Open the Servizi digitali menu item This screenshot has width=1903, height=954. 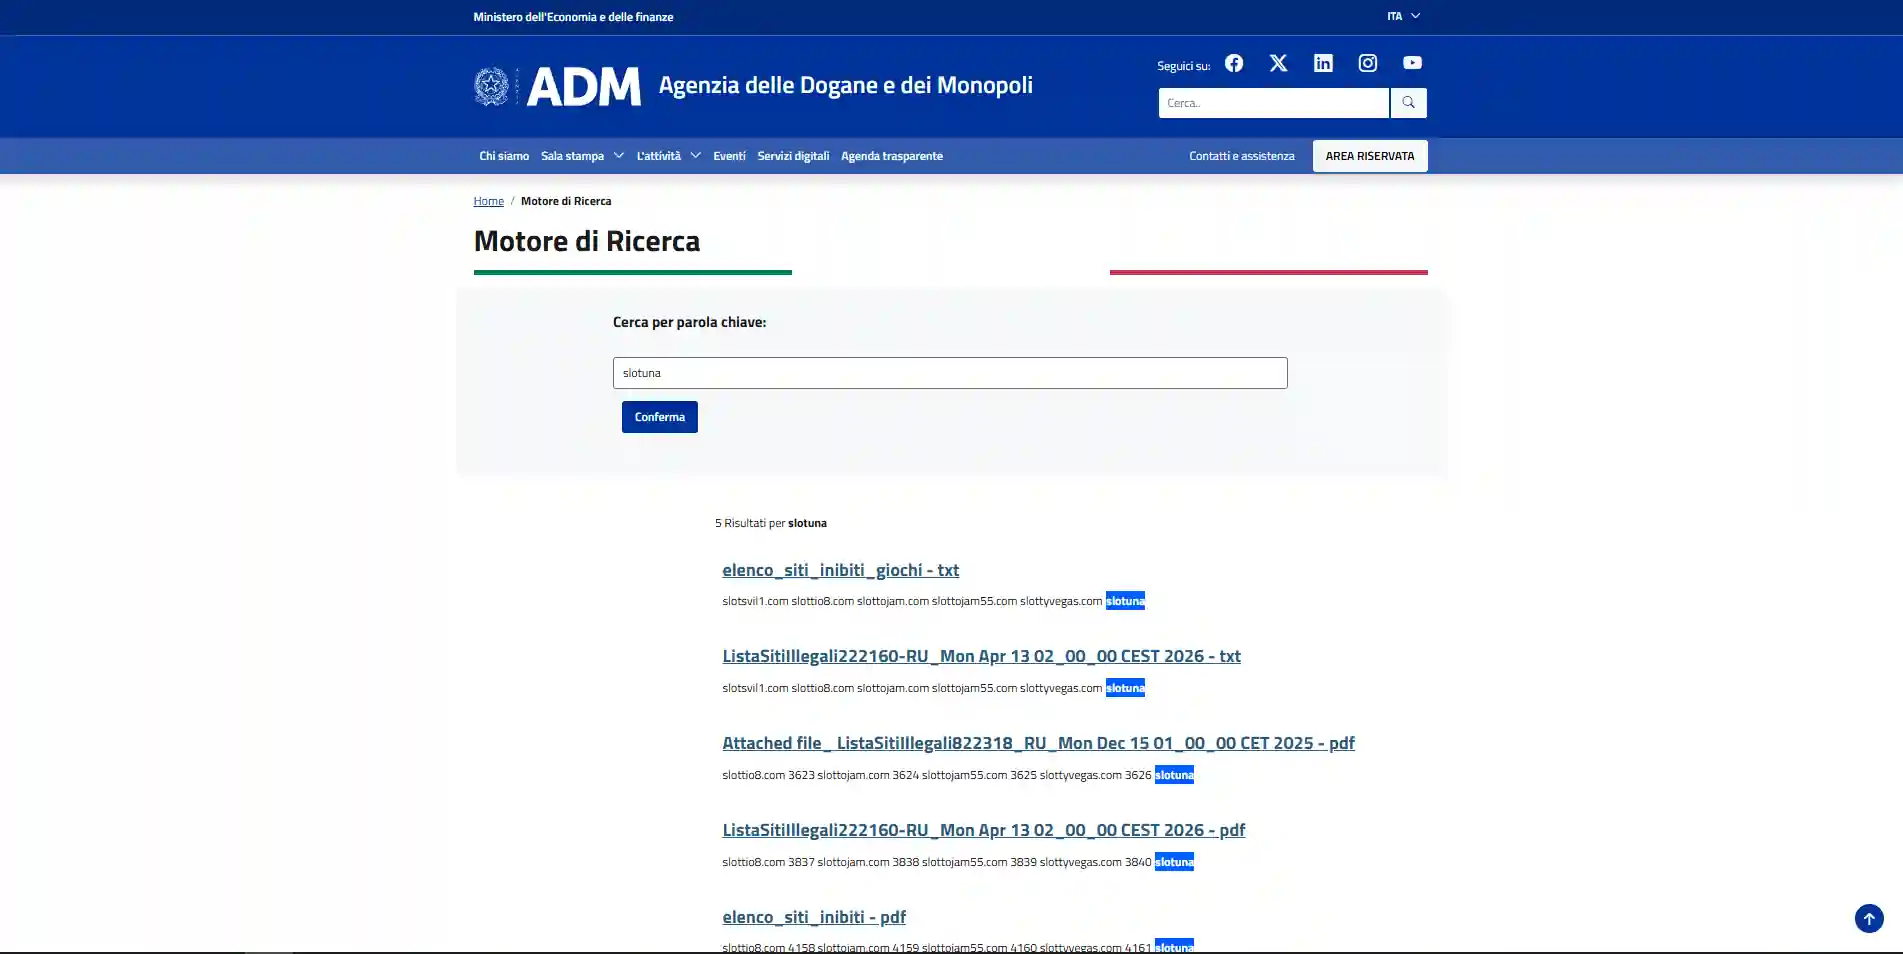coord(793,156)
